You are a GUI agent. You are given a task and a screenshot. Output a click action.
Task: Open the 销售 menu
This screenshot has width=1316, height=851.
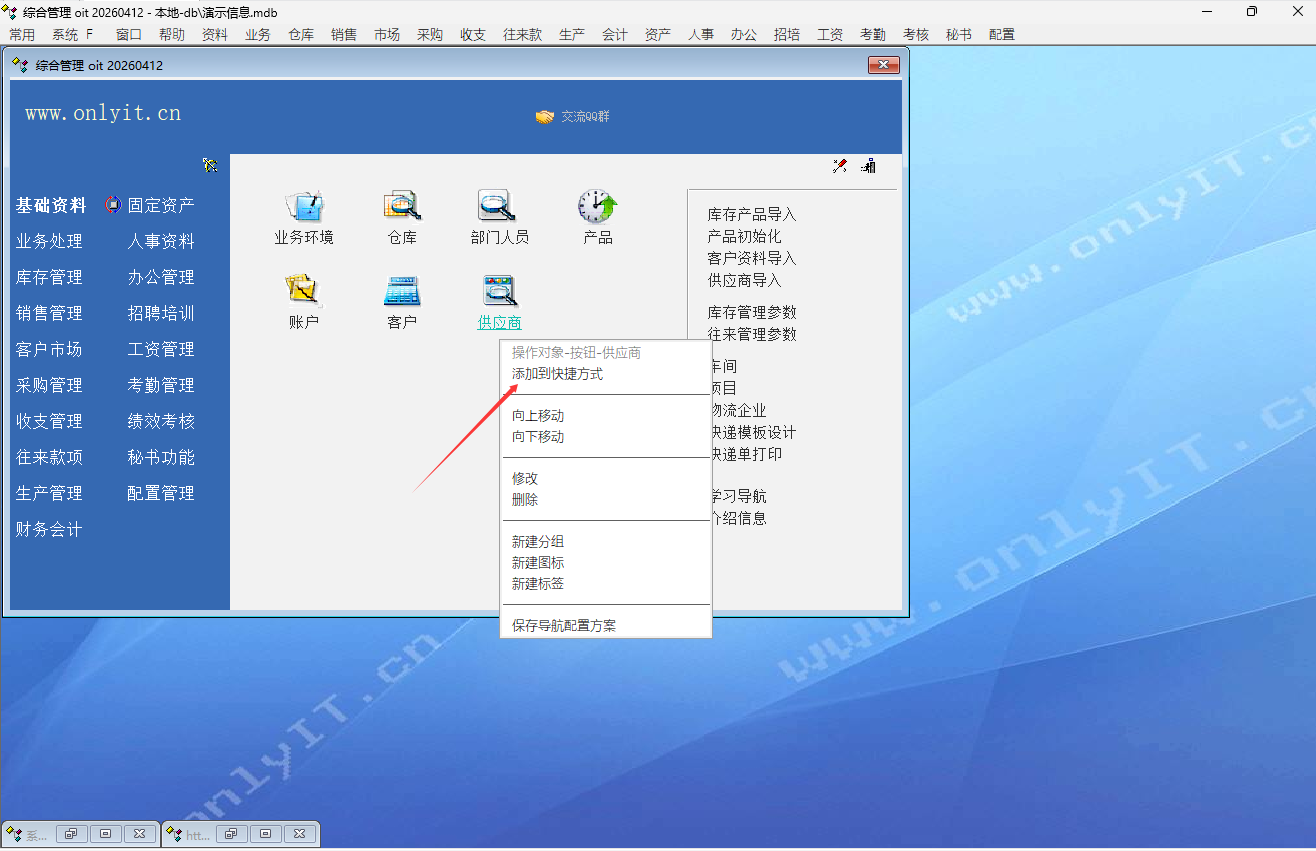point(344,34)
